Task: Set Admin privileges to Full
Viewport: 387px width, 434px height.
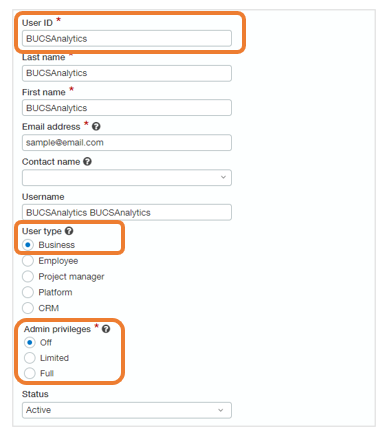Action: coord(30,373)
